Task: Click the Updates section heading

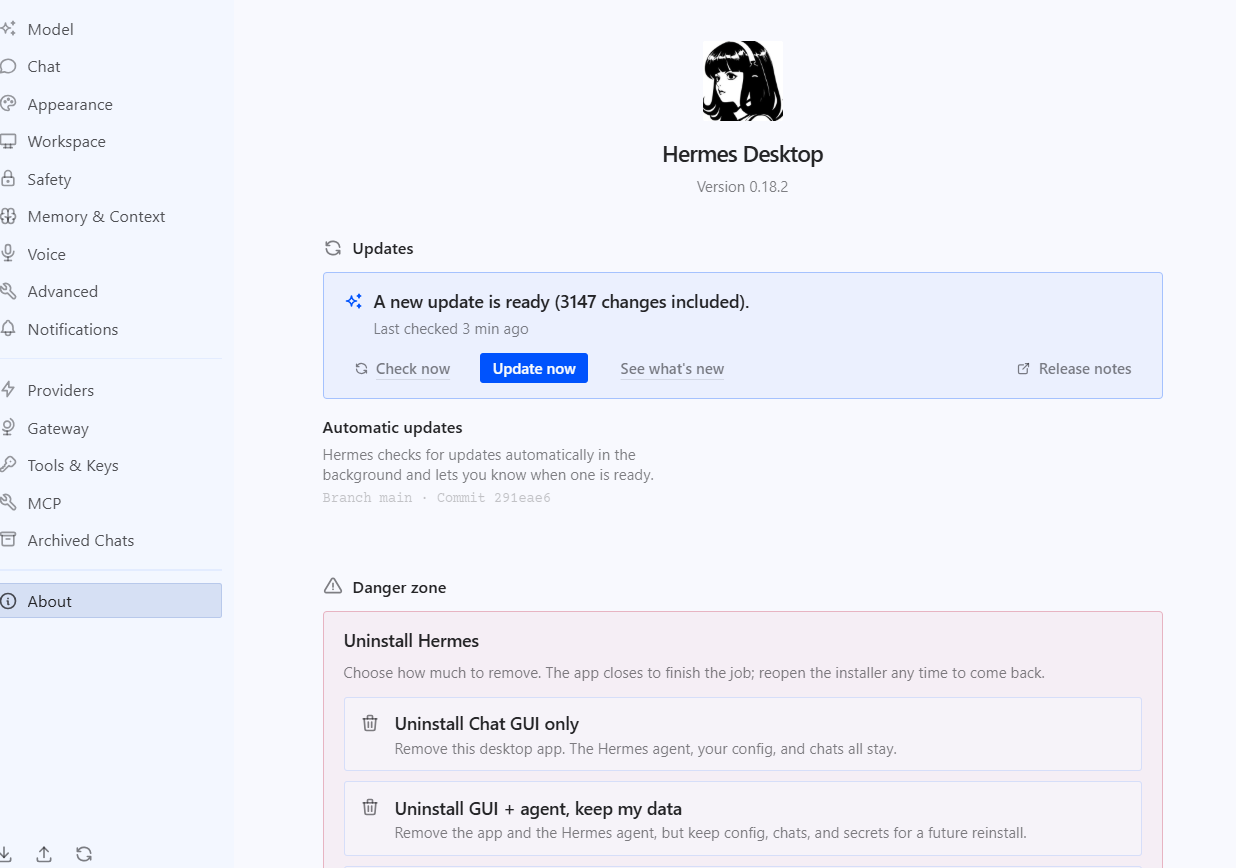Action: pos(383,248)
